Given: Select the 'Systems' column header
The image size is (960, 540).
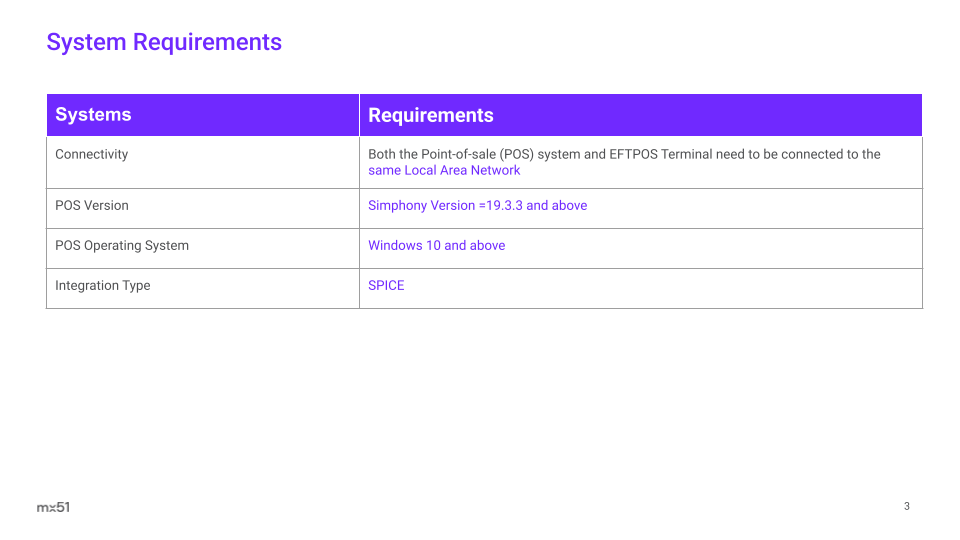Looking at the screenshot, I should tap(203, 115).
